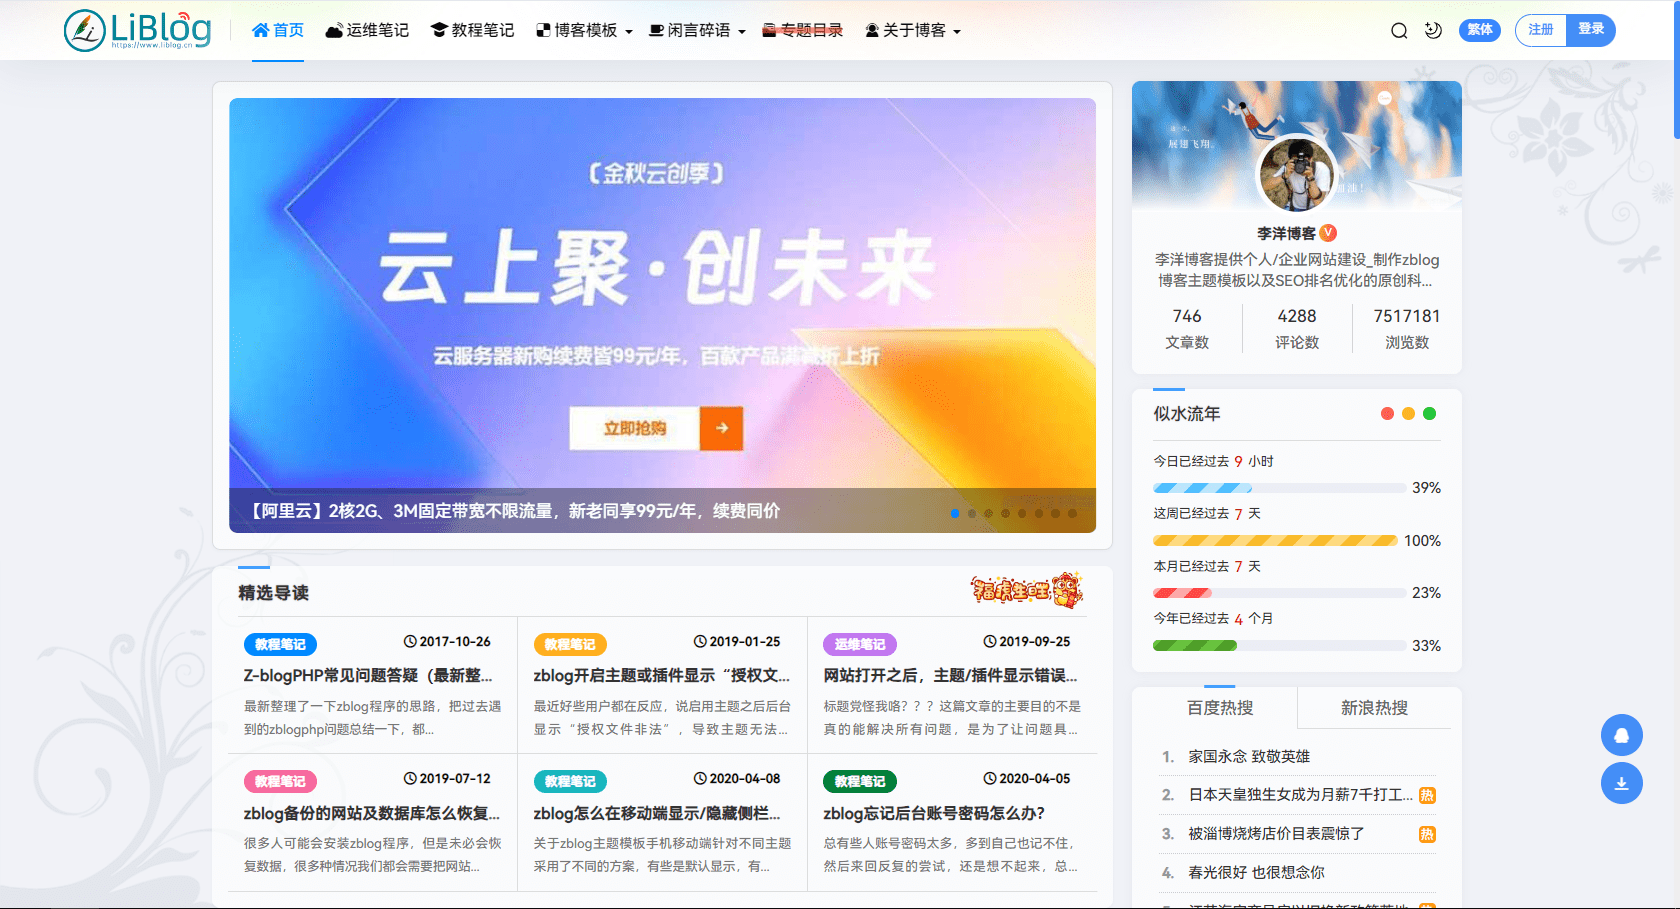Click the 登录 login button
Screen dimensions: 1680x909
(x=1591, y=30)
